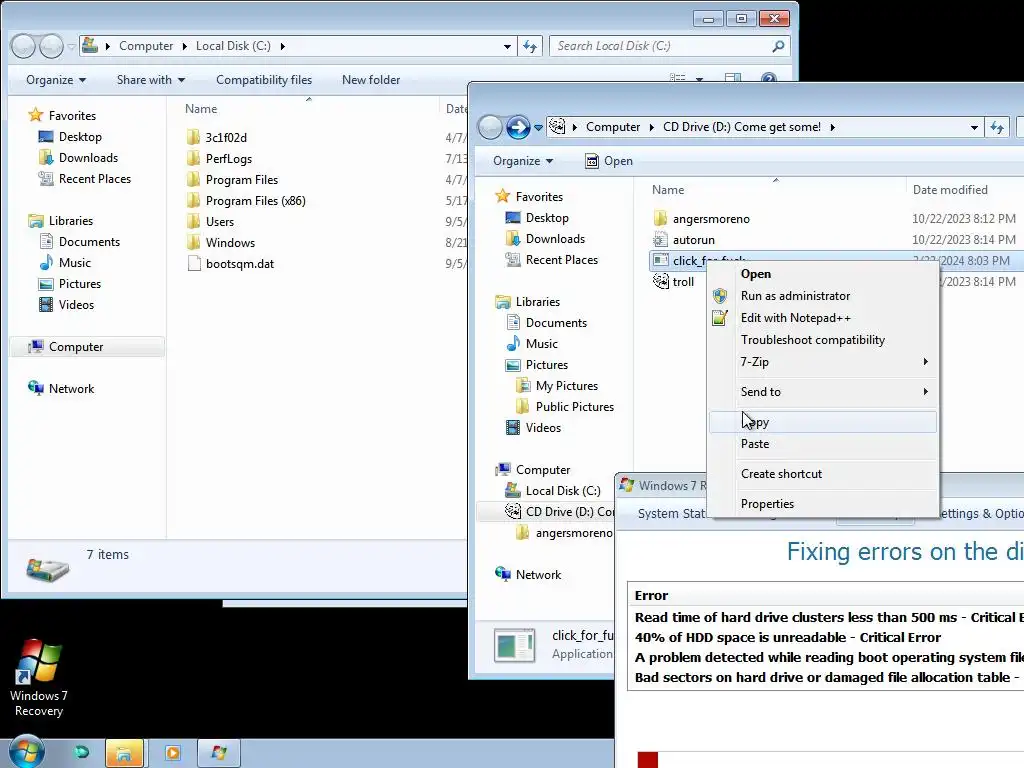Click the search magnifier in Local Disk window
The image size is (1024, 768).
778,46
